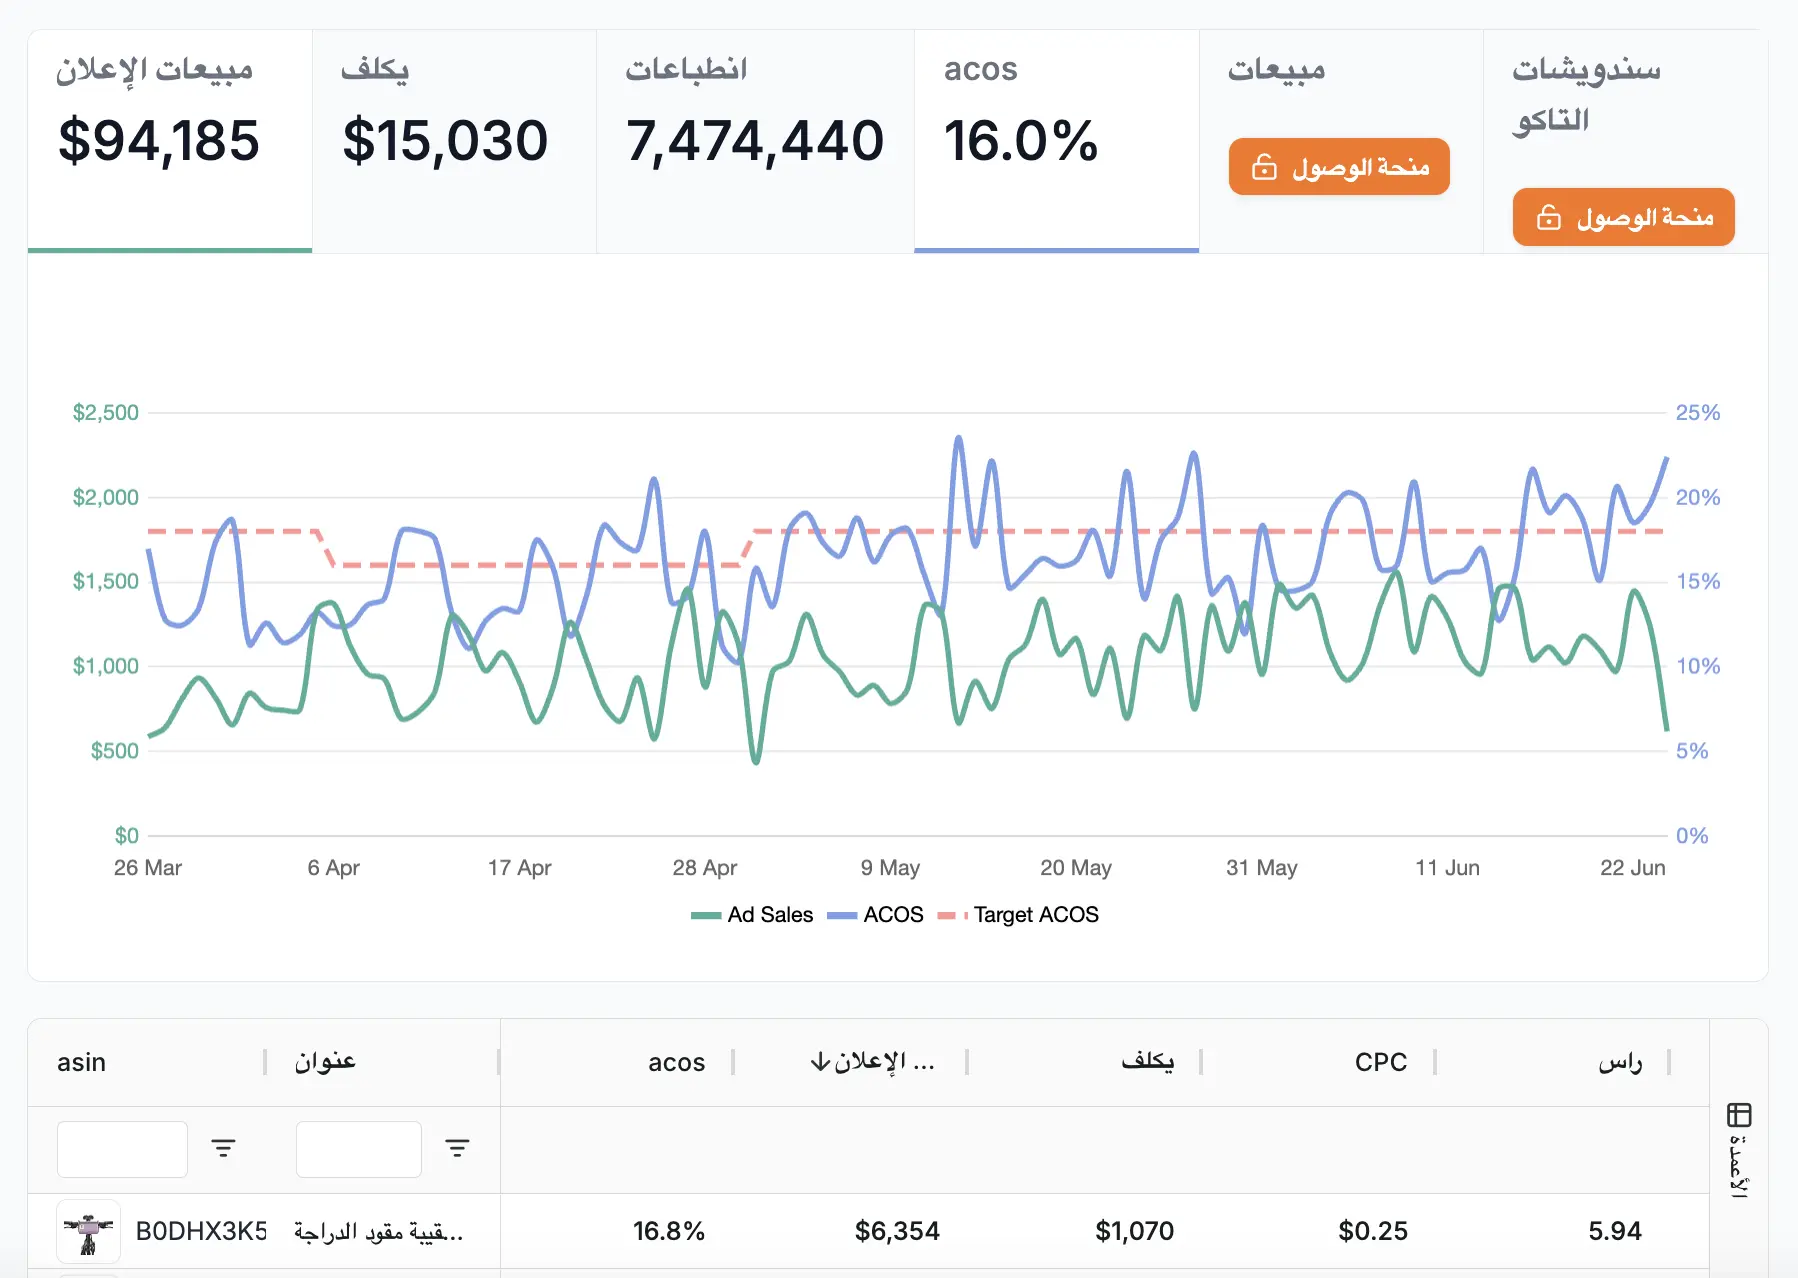
Task: Click the lock icon on مبيعات access button
Action: coord(1264,167)
